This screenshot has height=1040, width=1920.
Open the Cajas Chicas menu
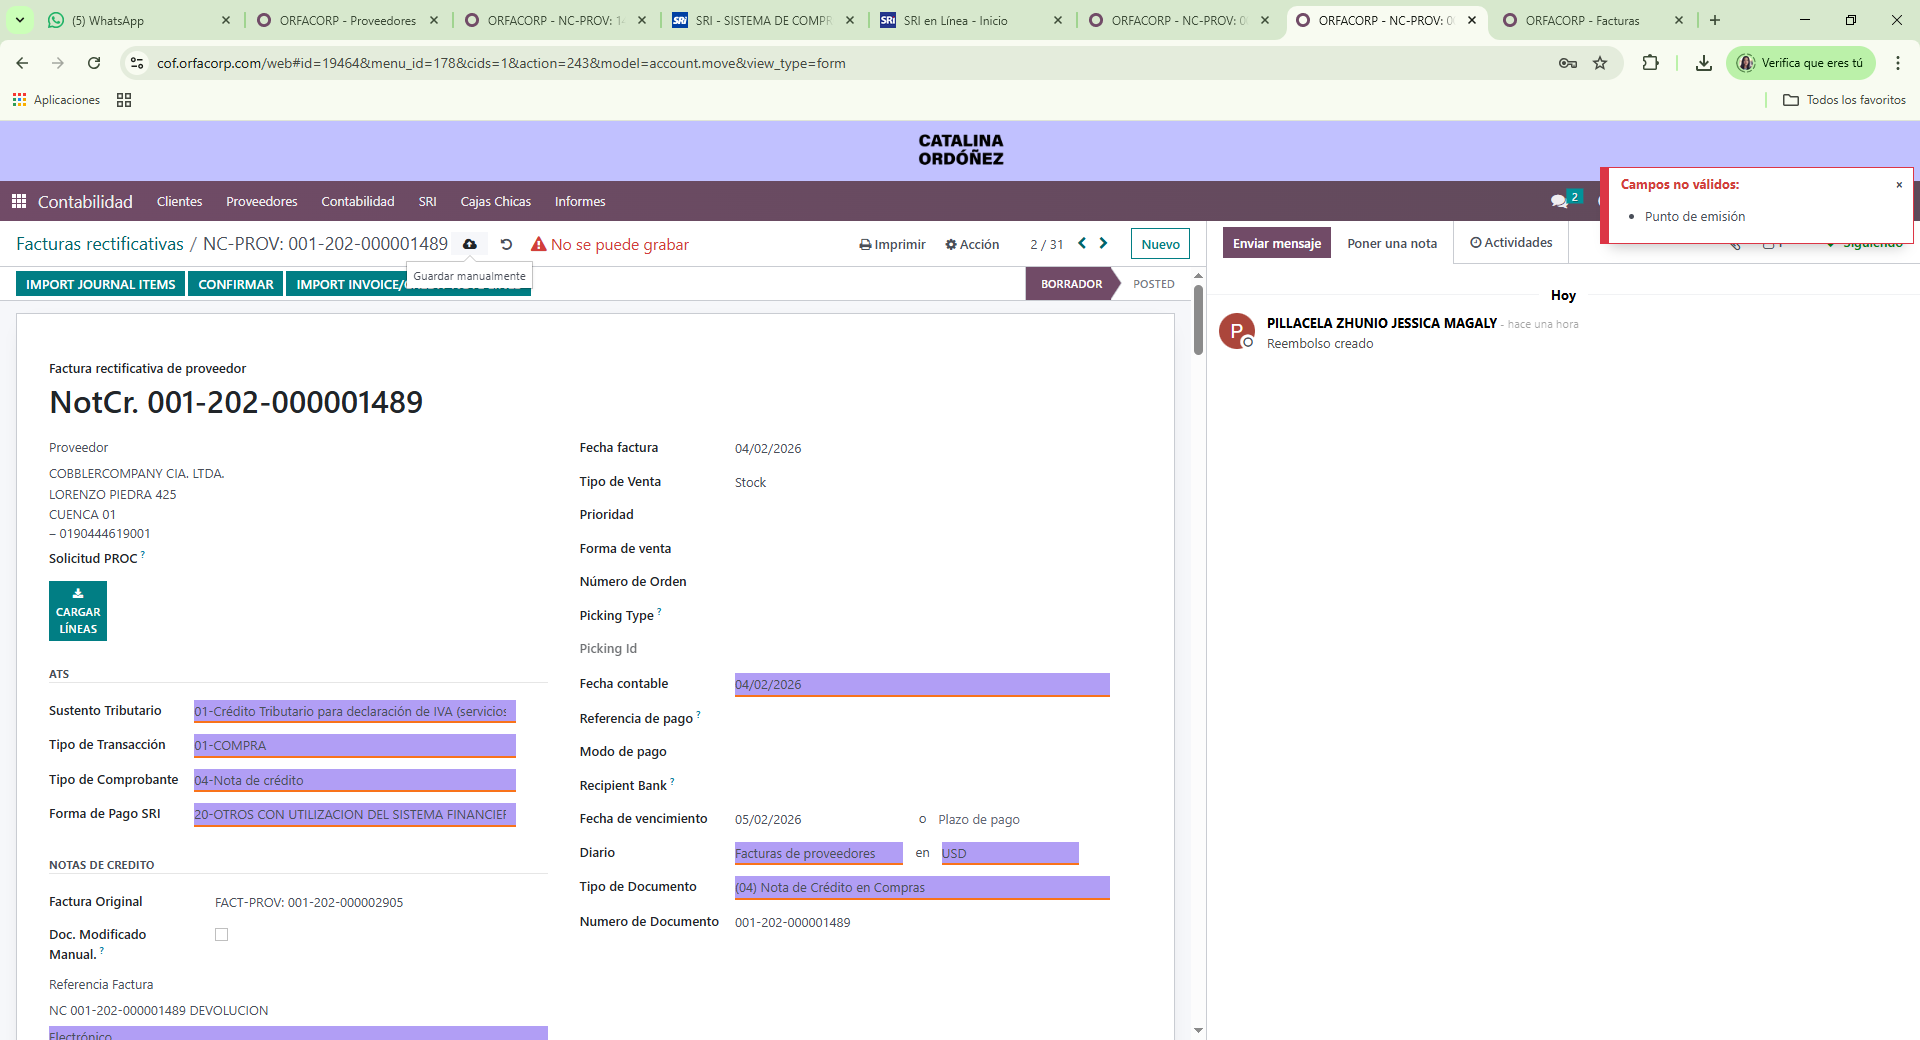[495, 201]
